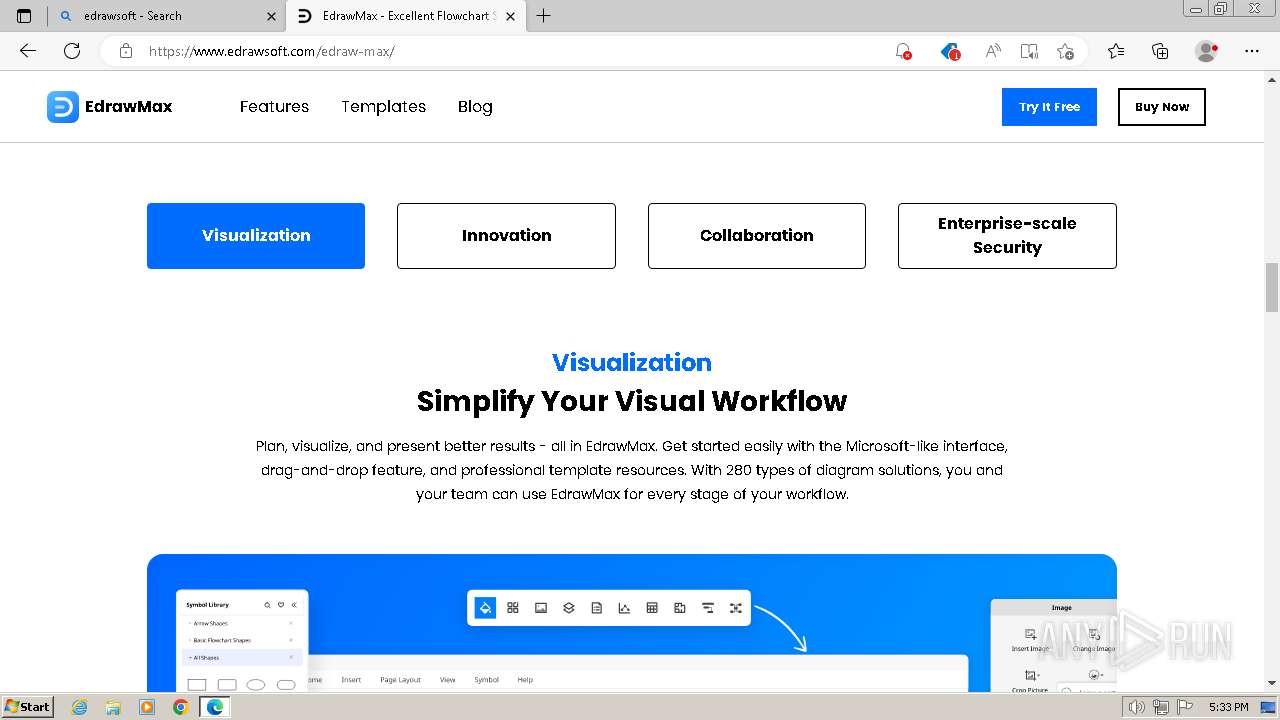
Task: Open the Collections icon
Action: coord(1160,51)
